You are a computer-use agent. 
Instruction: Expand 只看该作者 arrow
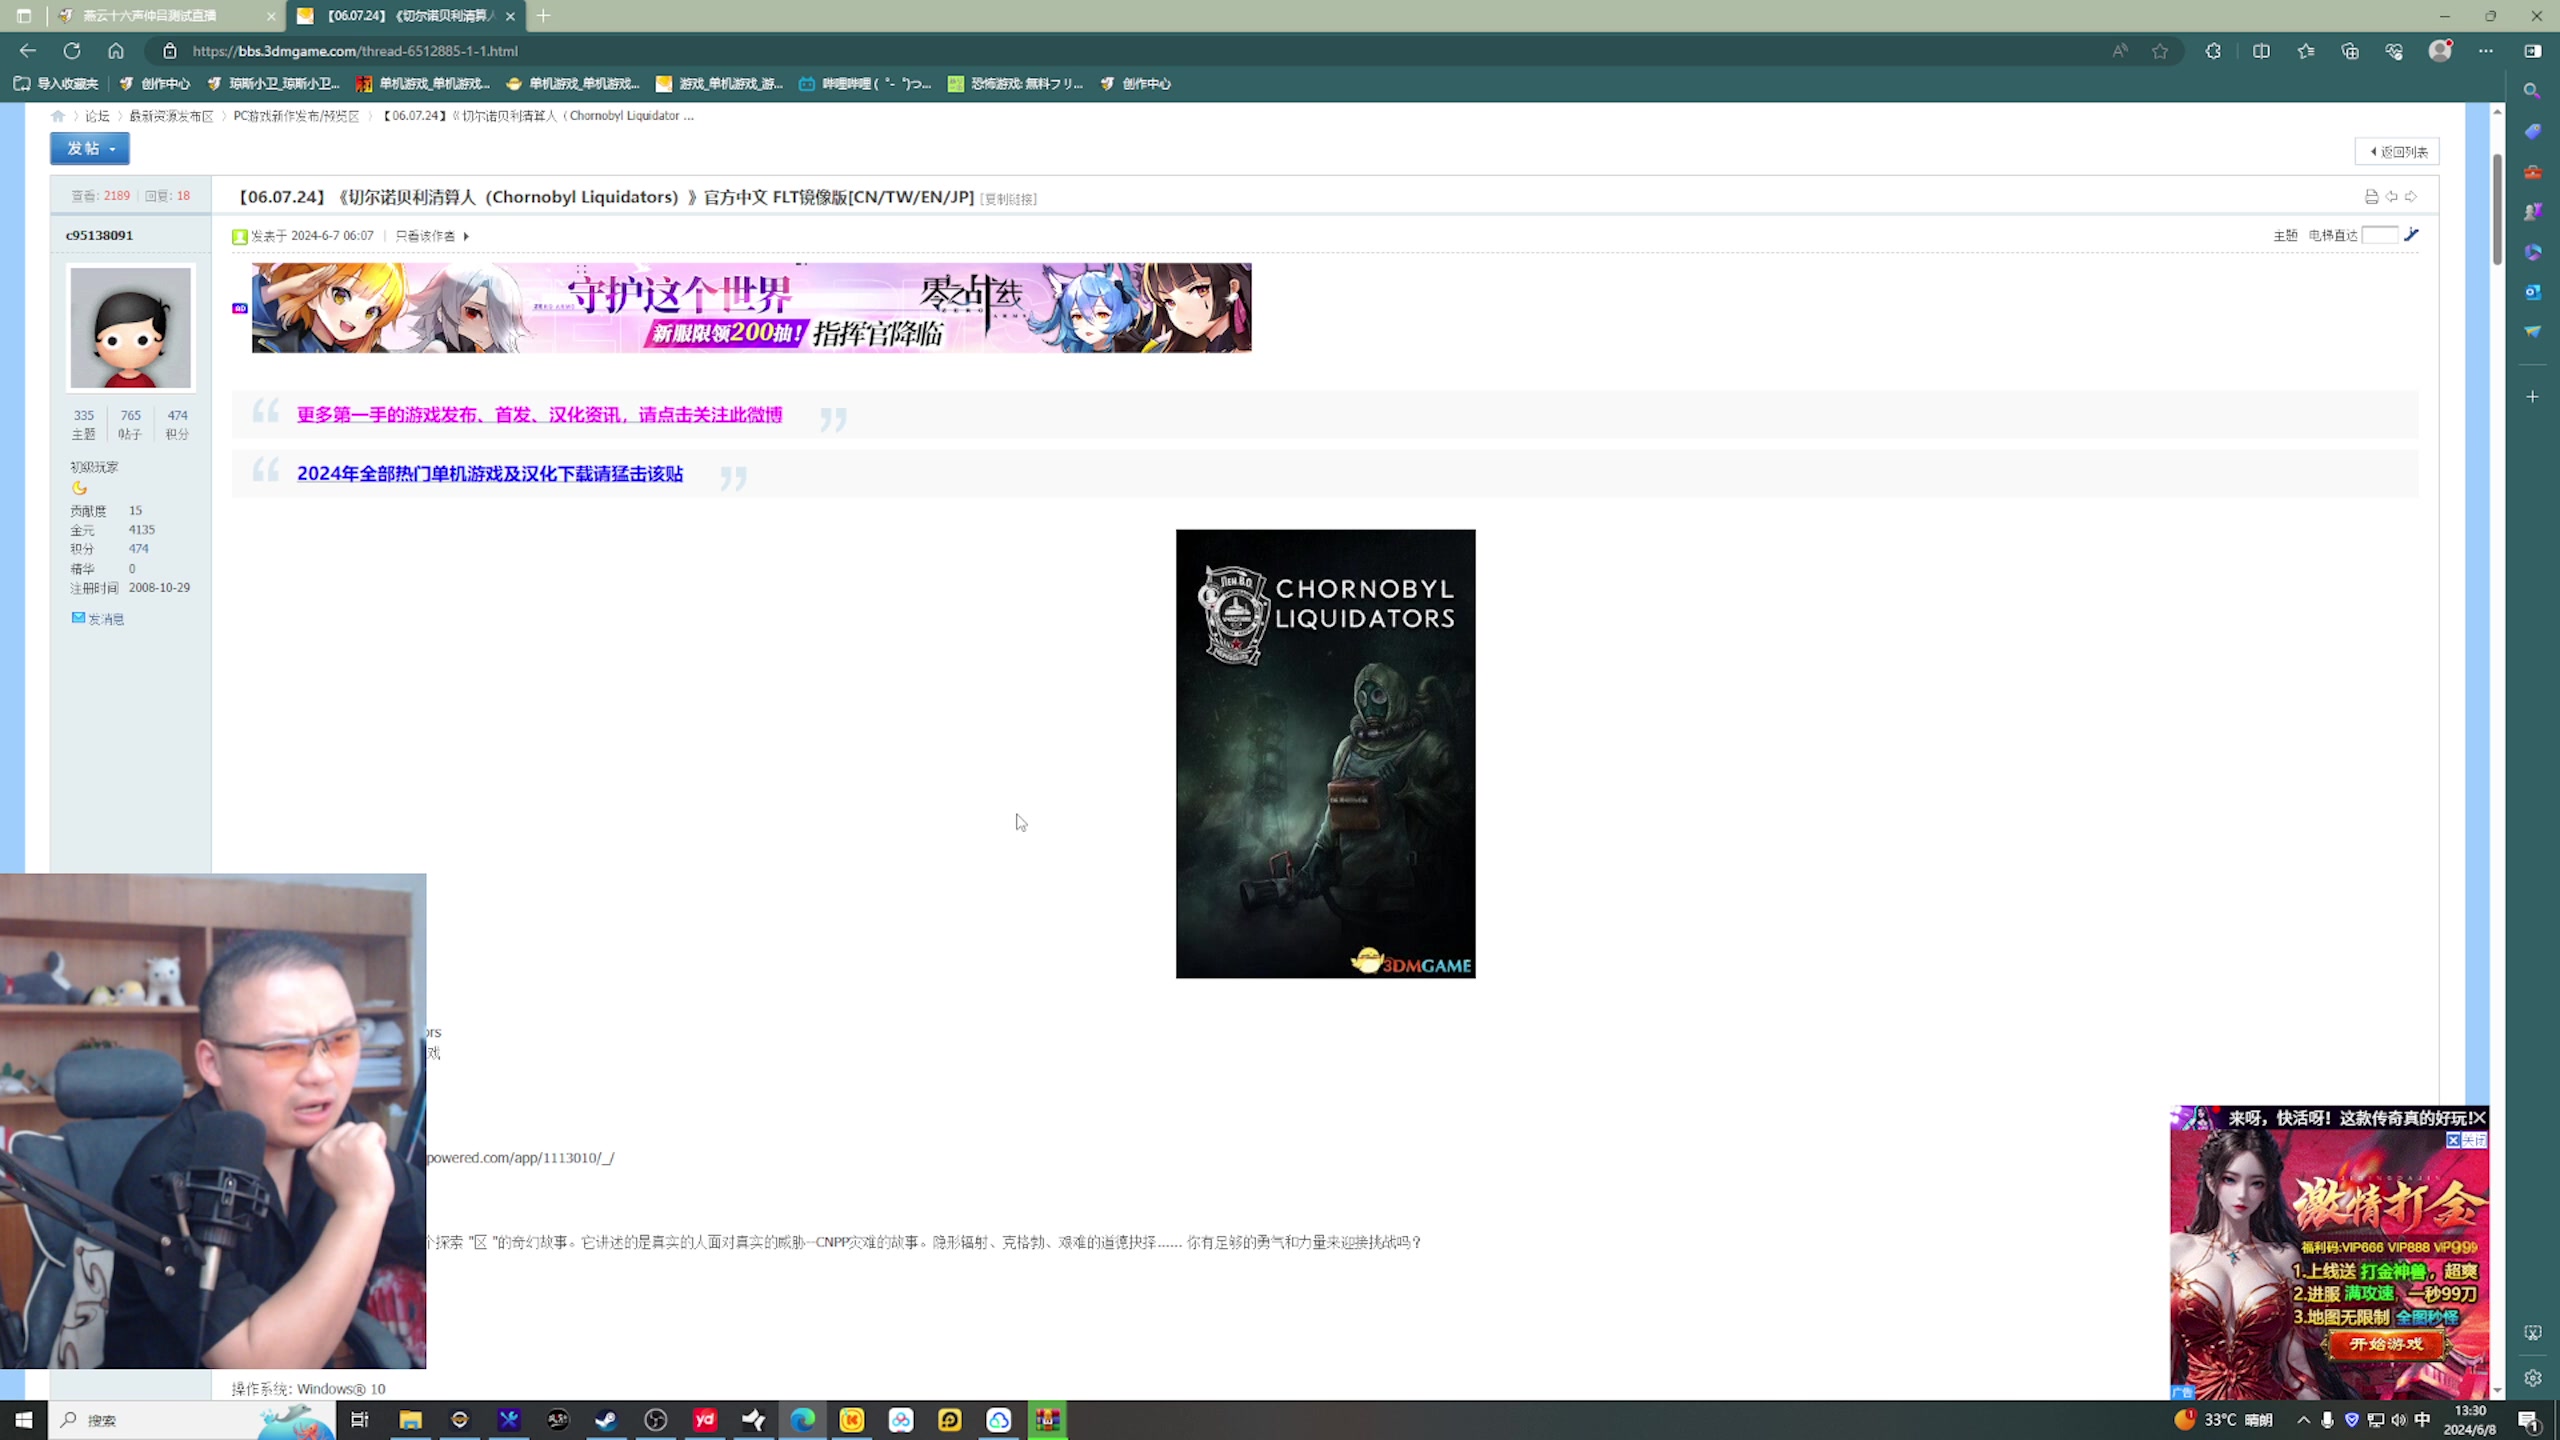(466, 236)
